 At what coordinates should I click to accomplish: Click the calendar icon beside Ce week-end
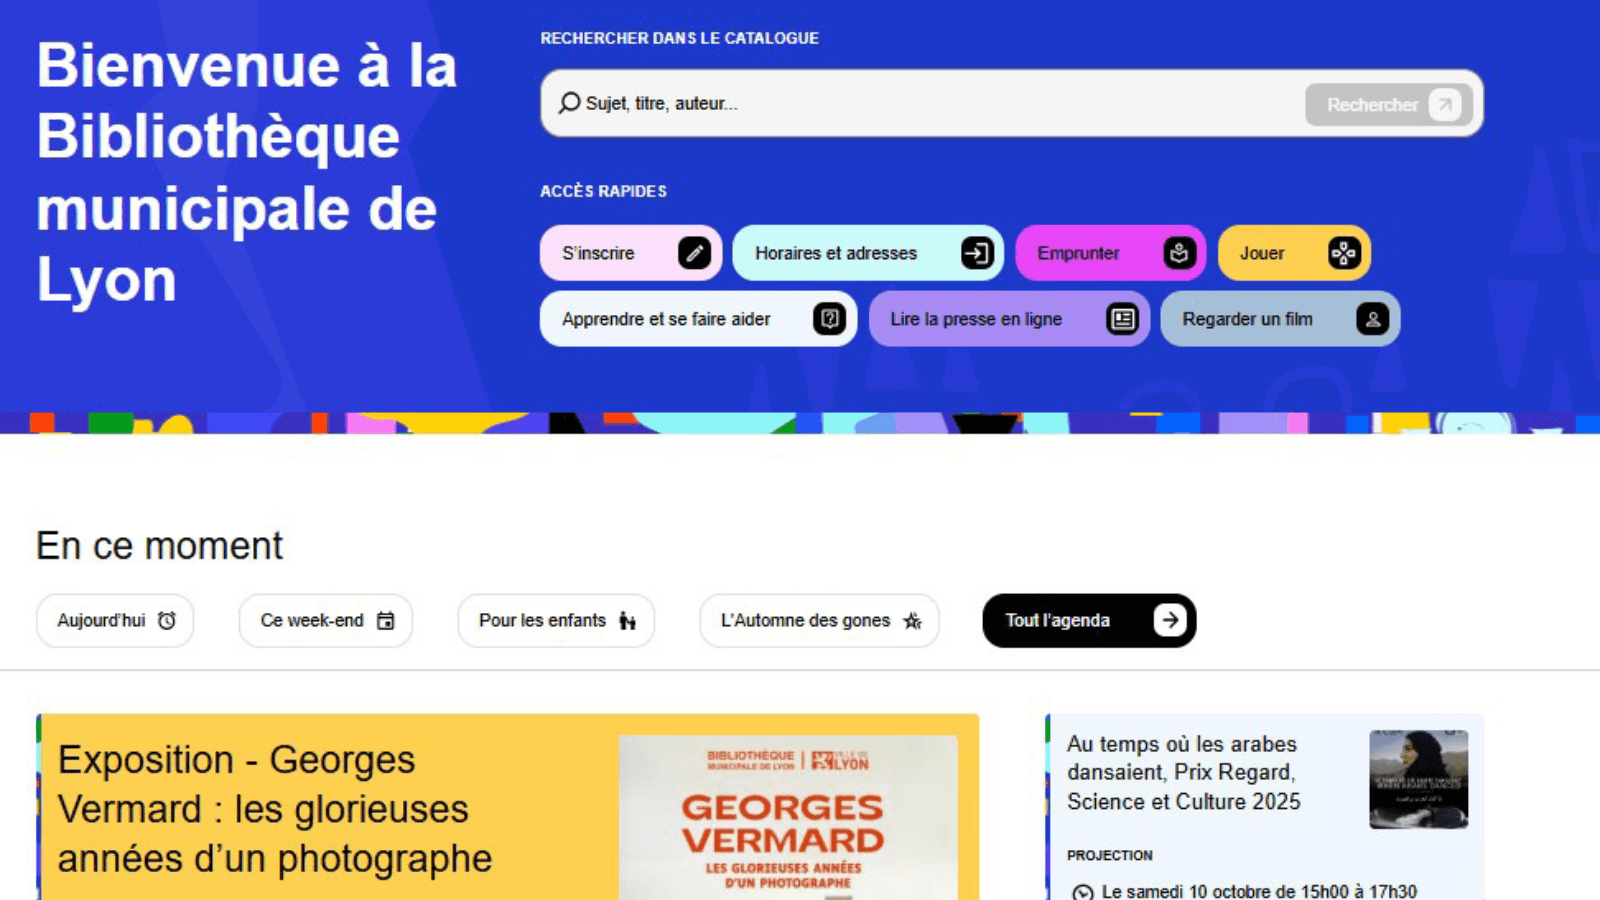tap(385, 620)
